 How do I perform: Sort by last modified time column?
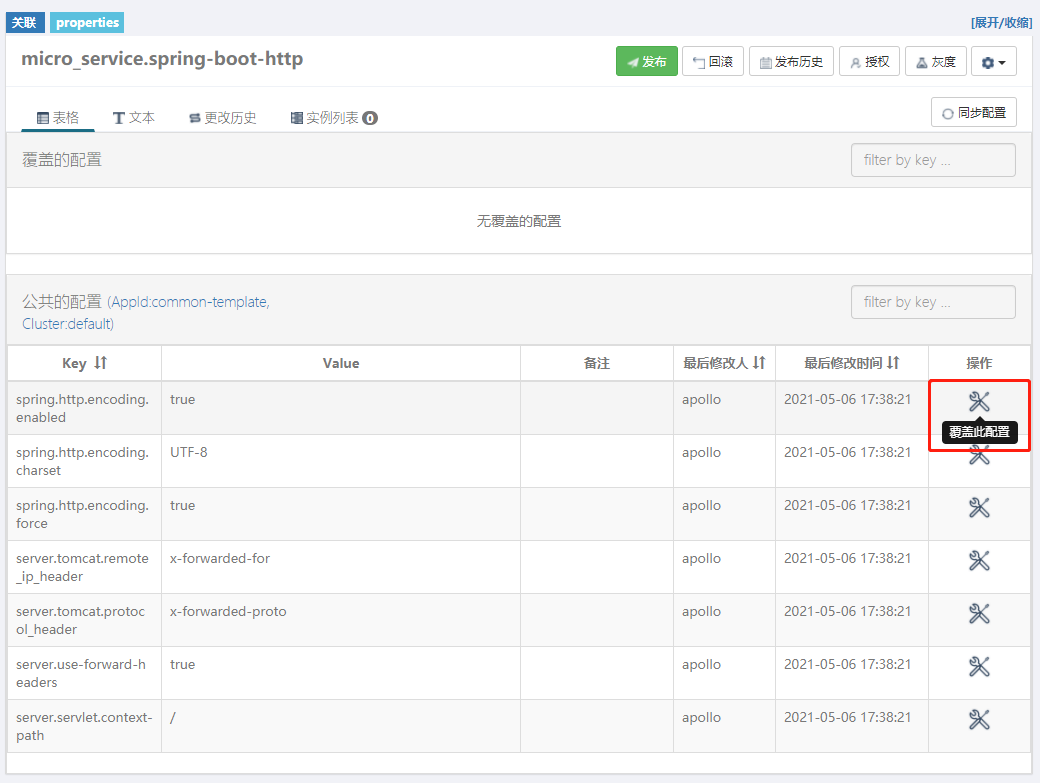click(x=893, y=363)
